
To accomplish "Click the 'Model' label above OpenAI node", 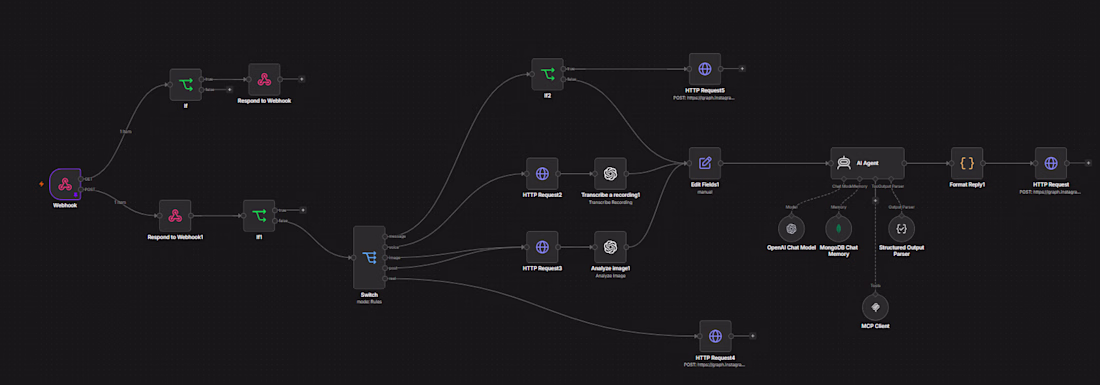I will 791,207.
